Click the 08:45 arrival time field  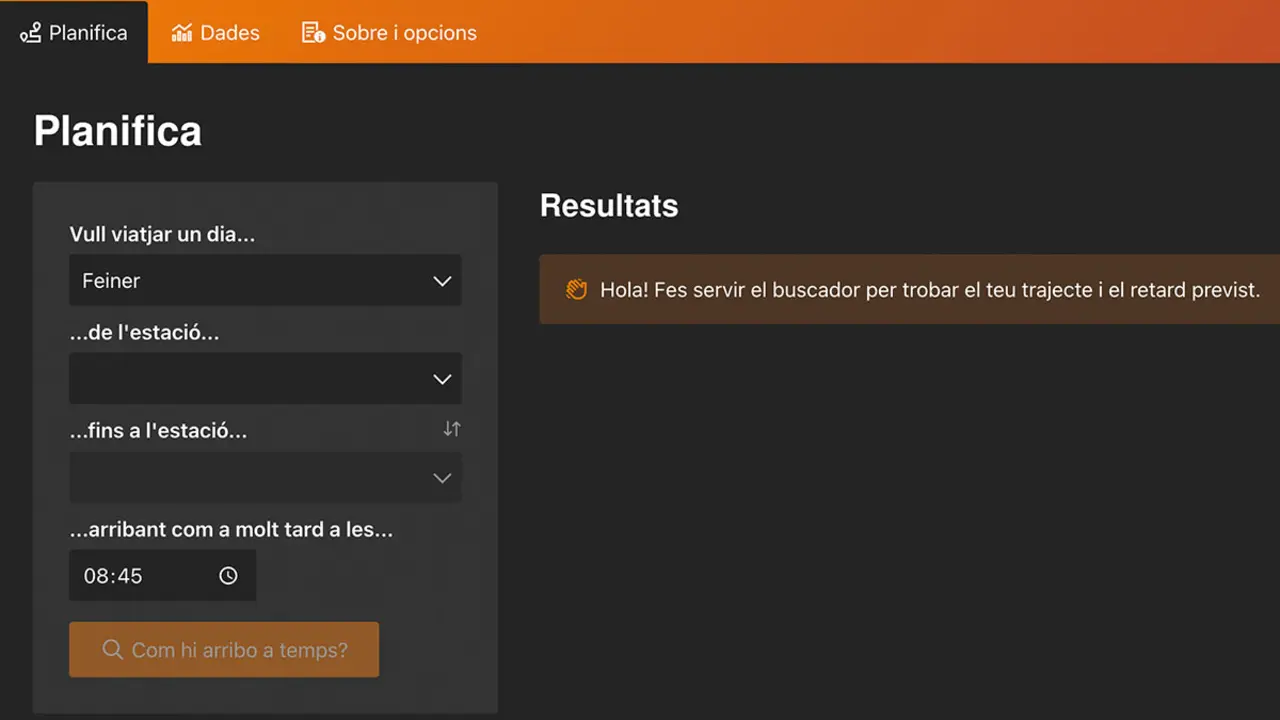pos(140,576)
